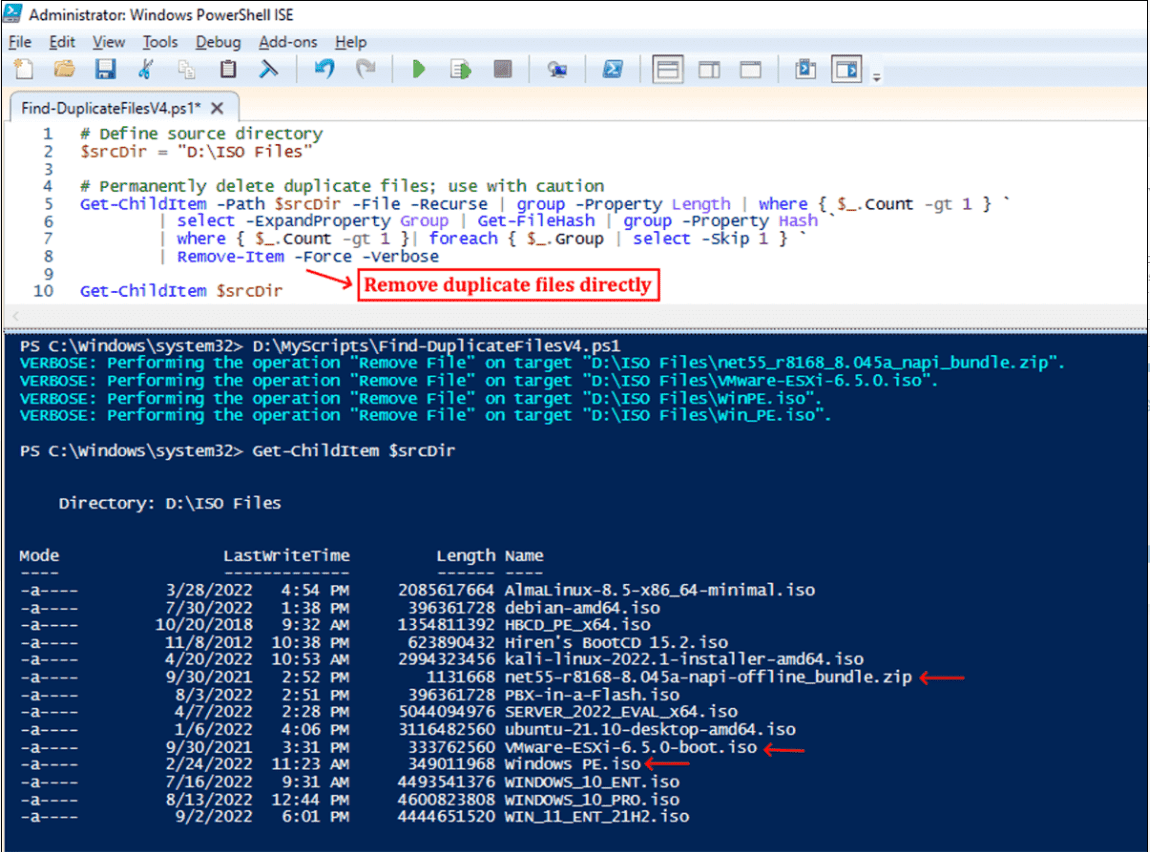Launch PowerShell.exe from the toolbar
The height and width of the screenshot is (852, 1150).
[613, 69]
